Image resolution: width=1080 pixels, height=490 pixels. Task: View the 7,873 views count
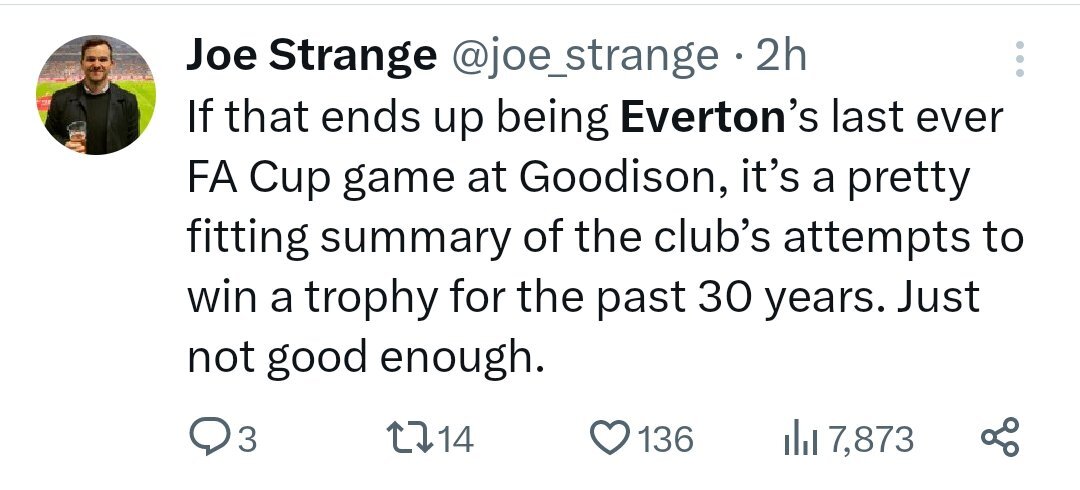pos(871,439)
